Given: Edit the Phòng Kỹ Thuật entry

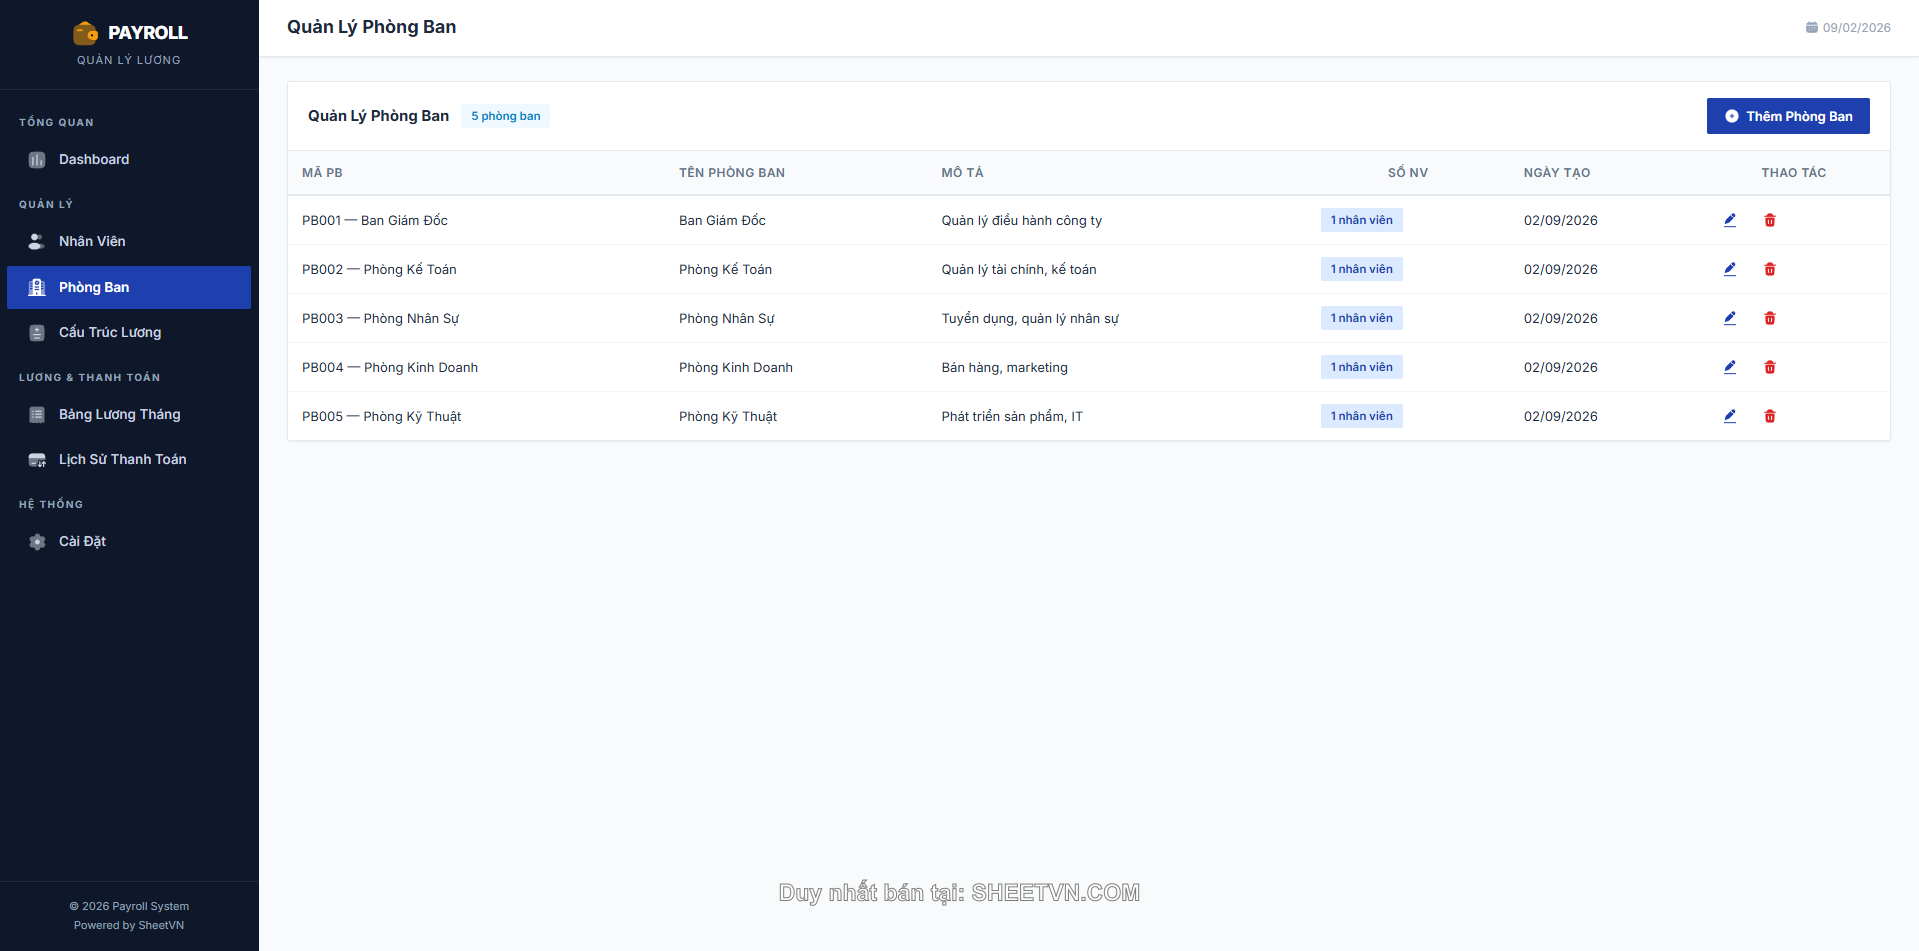Looking at the screenshot, I should (x=1729, y=416).
